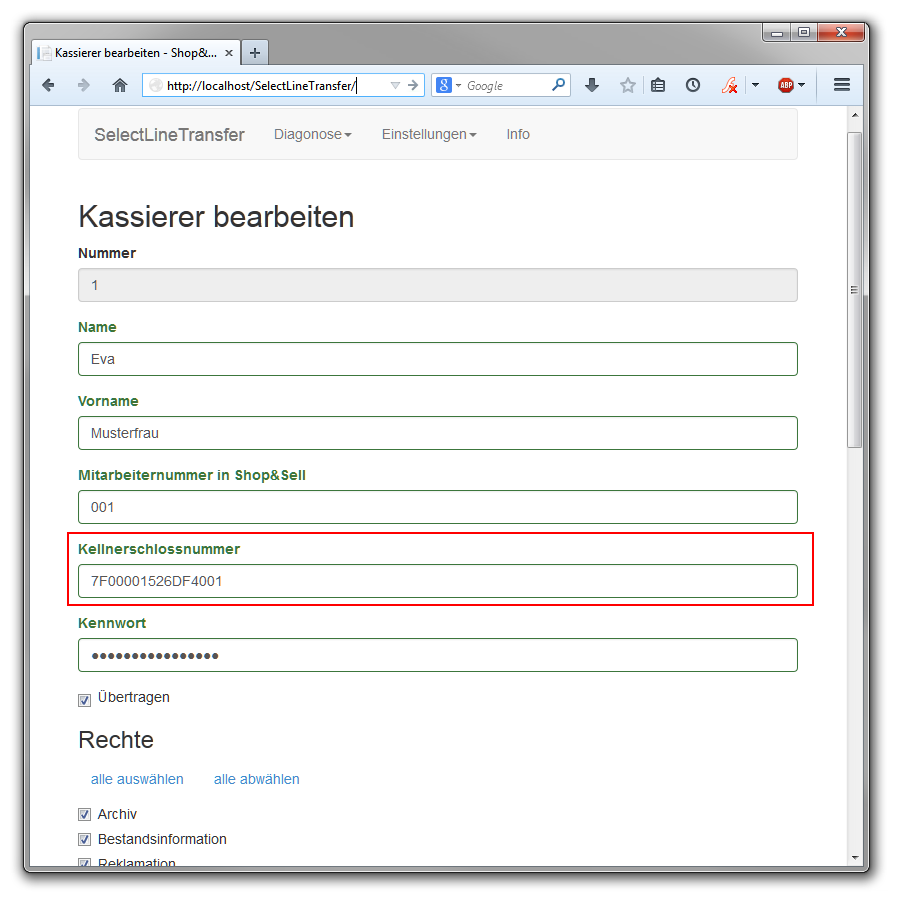Expand the Einstellungen dropdown menu
The height and width of the screenshot is (900, 900).
click(429, 134)
